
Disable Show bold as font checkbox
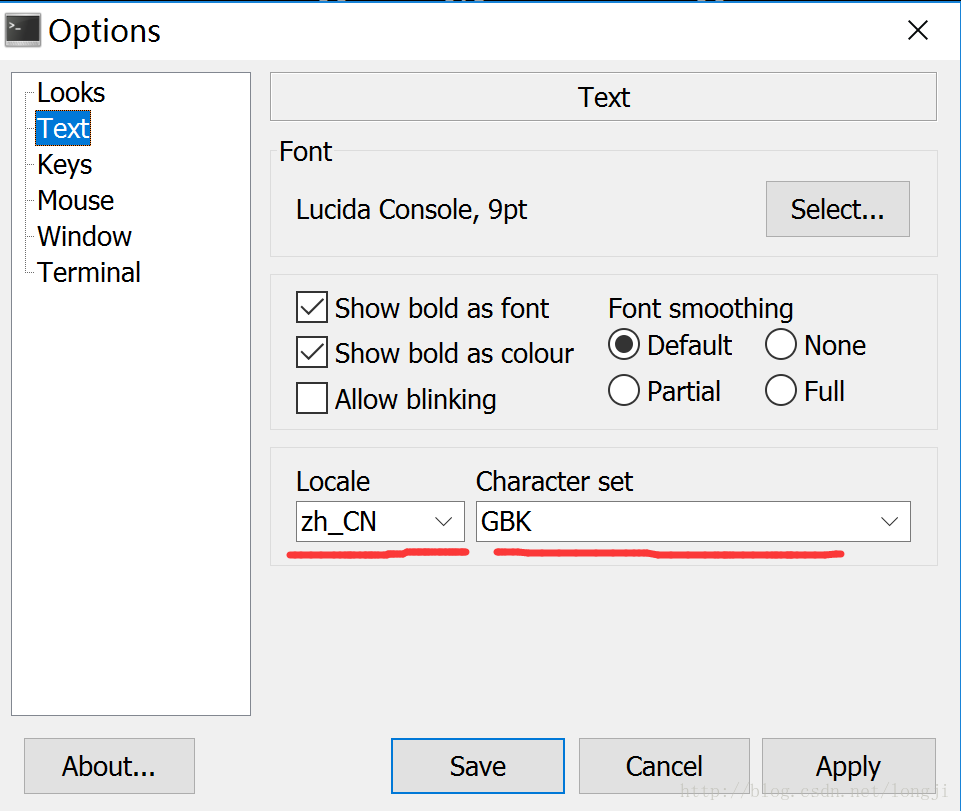click(311, 308)
